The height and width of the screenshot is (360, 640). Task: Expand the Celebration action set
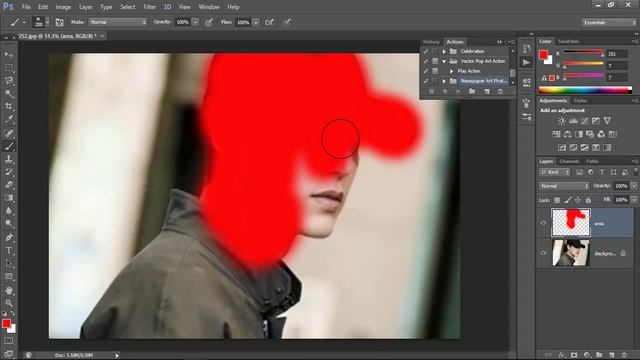[444, 51]
